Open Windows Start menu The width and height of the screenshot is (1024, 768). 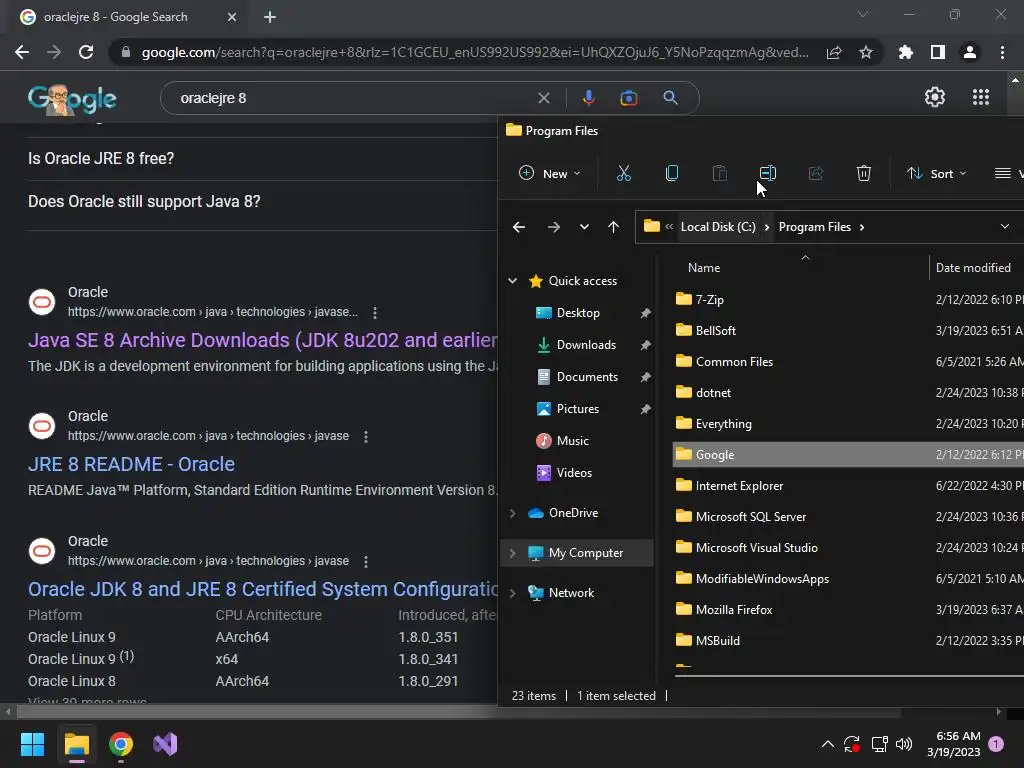point(32,744)
